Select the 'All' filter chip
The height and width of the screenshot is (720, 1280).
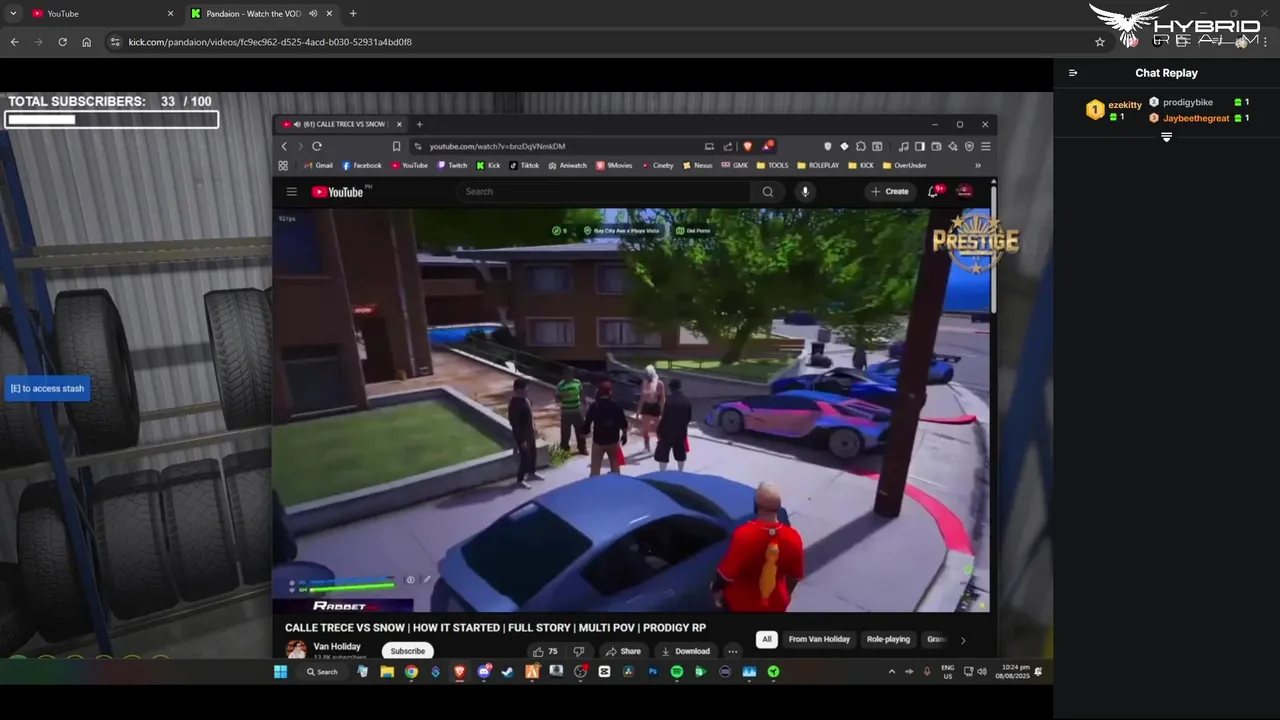click(767, 639)
